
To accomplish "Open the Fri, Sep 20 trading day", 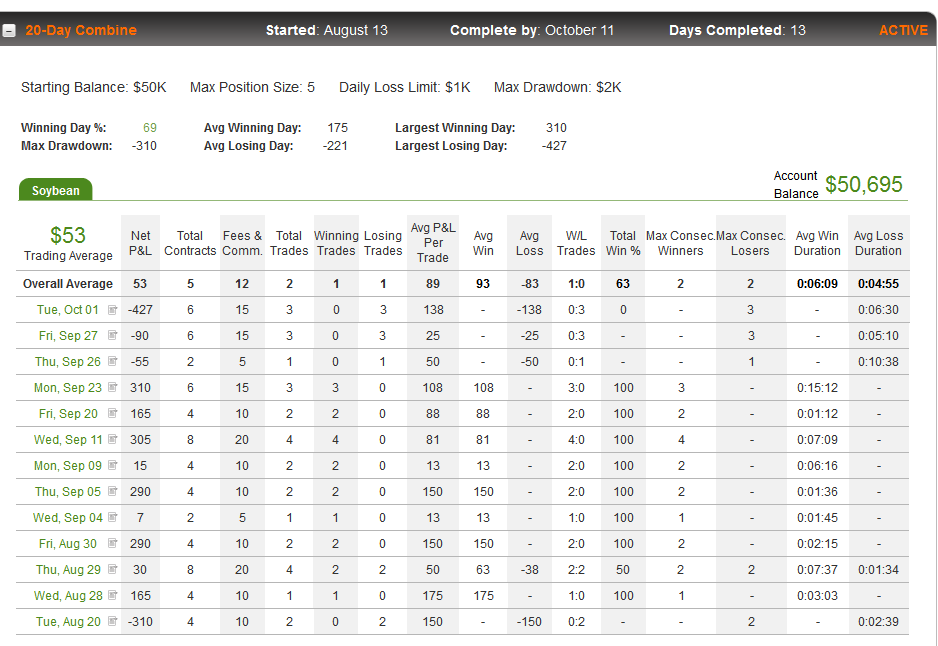I will pos(68,413).
